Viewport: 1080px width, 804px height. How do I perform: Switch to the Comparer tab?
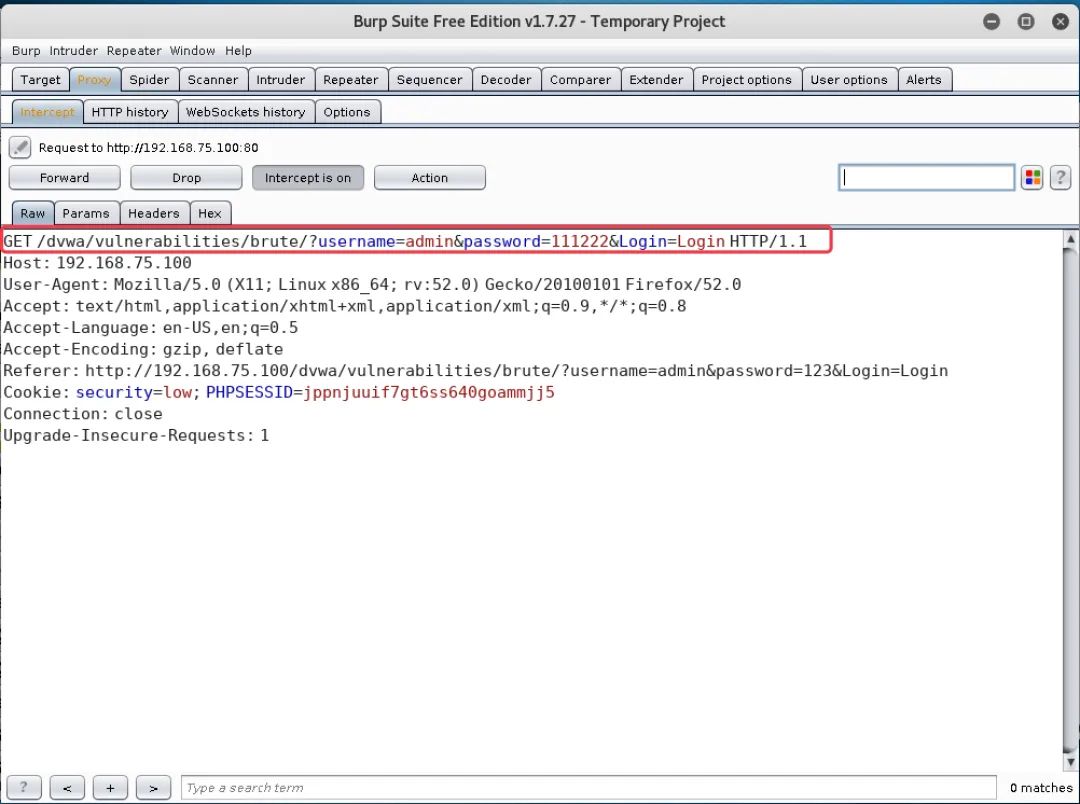pos(581,79)
